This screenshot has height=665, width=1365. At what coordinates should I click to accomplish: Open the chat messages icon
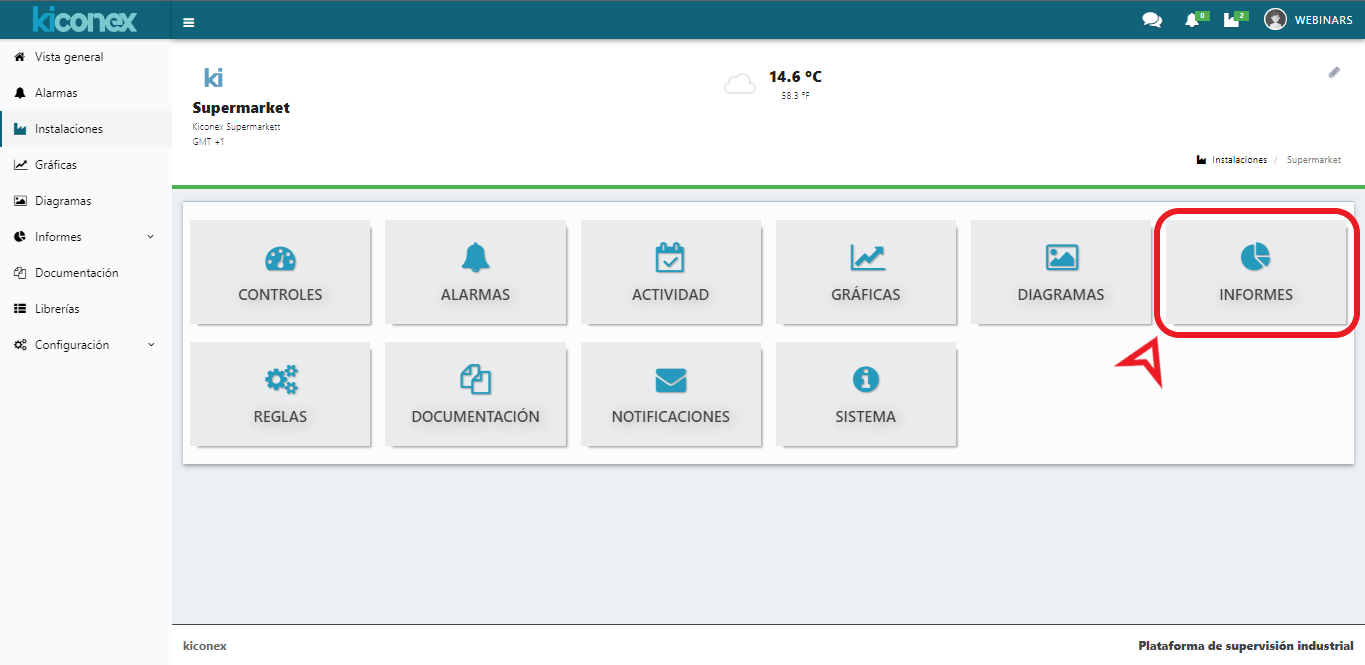tap(1152, 20)
